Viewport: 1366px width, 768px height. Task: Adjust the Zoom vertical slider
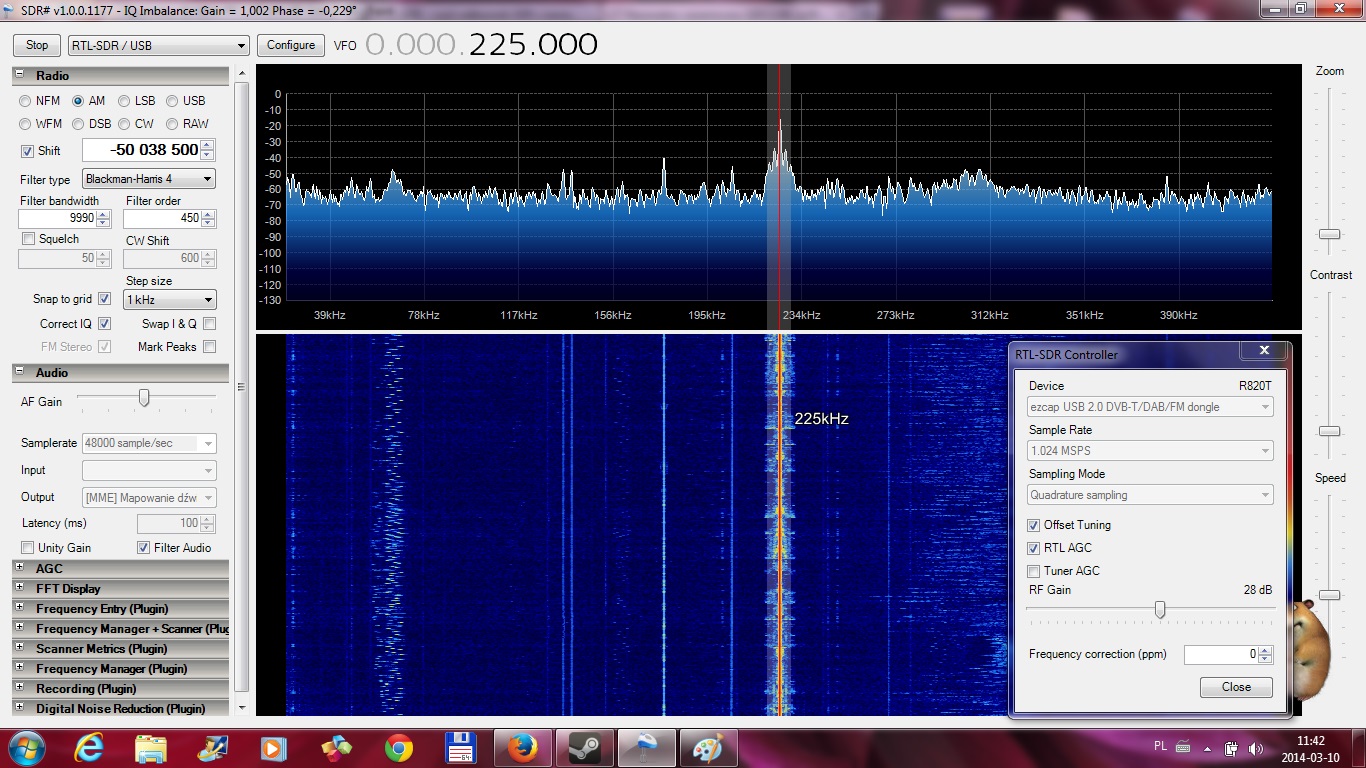(x=1329, y=234)
